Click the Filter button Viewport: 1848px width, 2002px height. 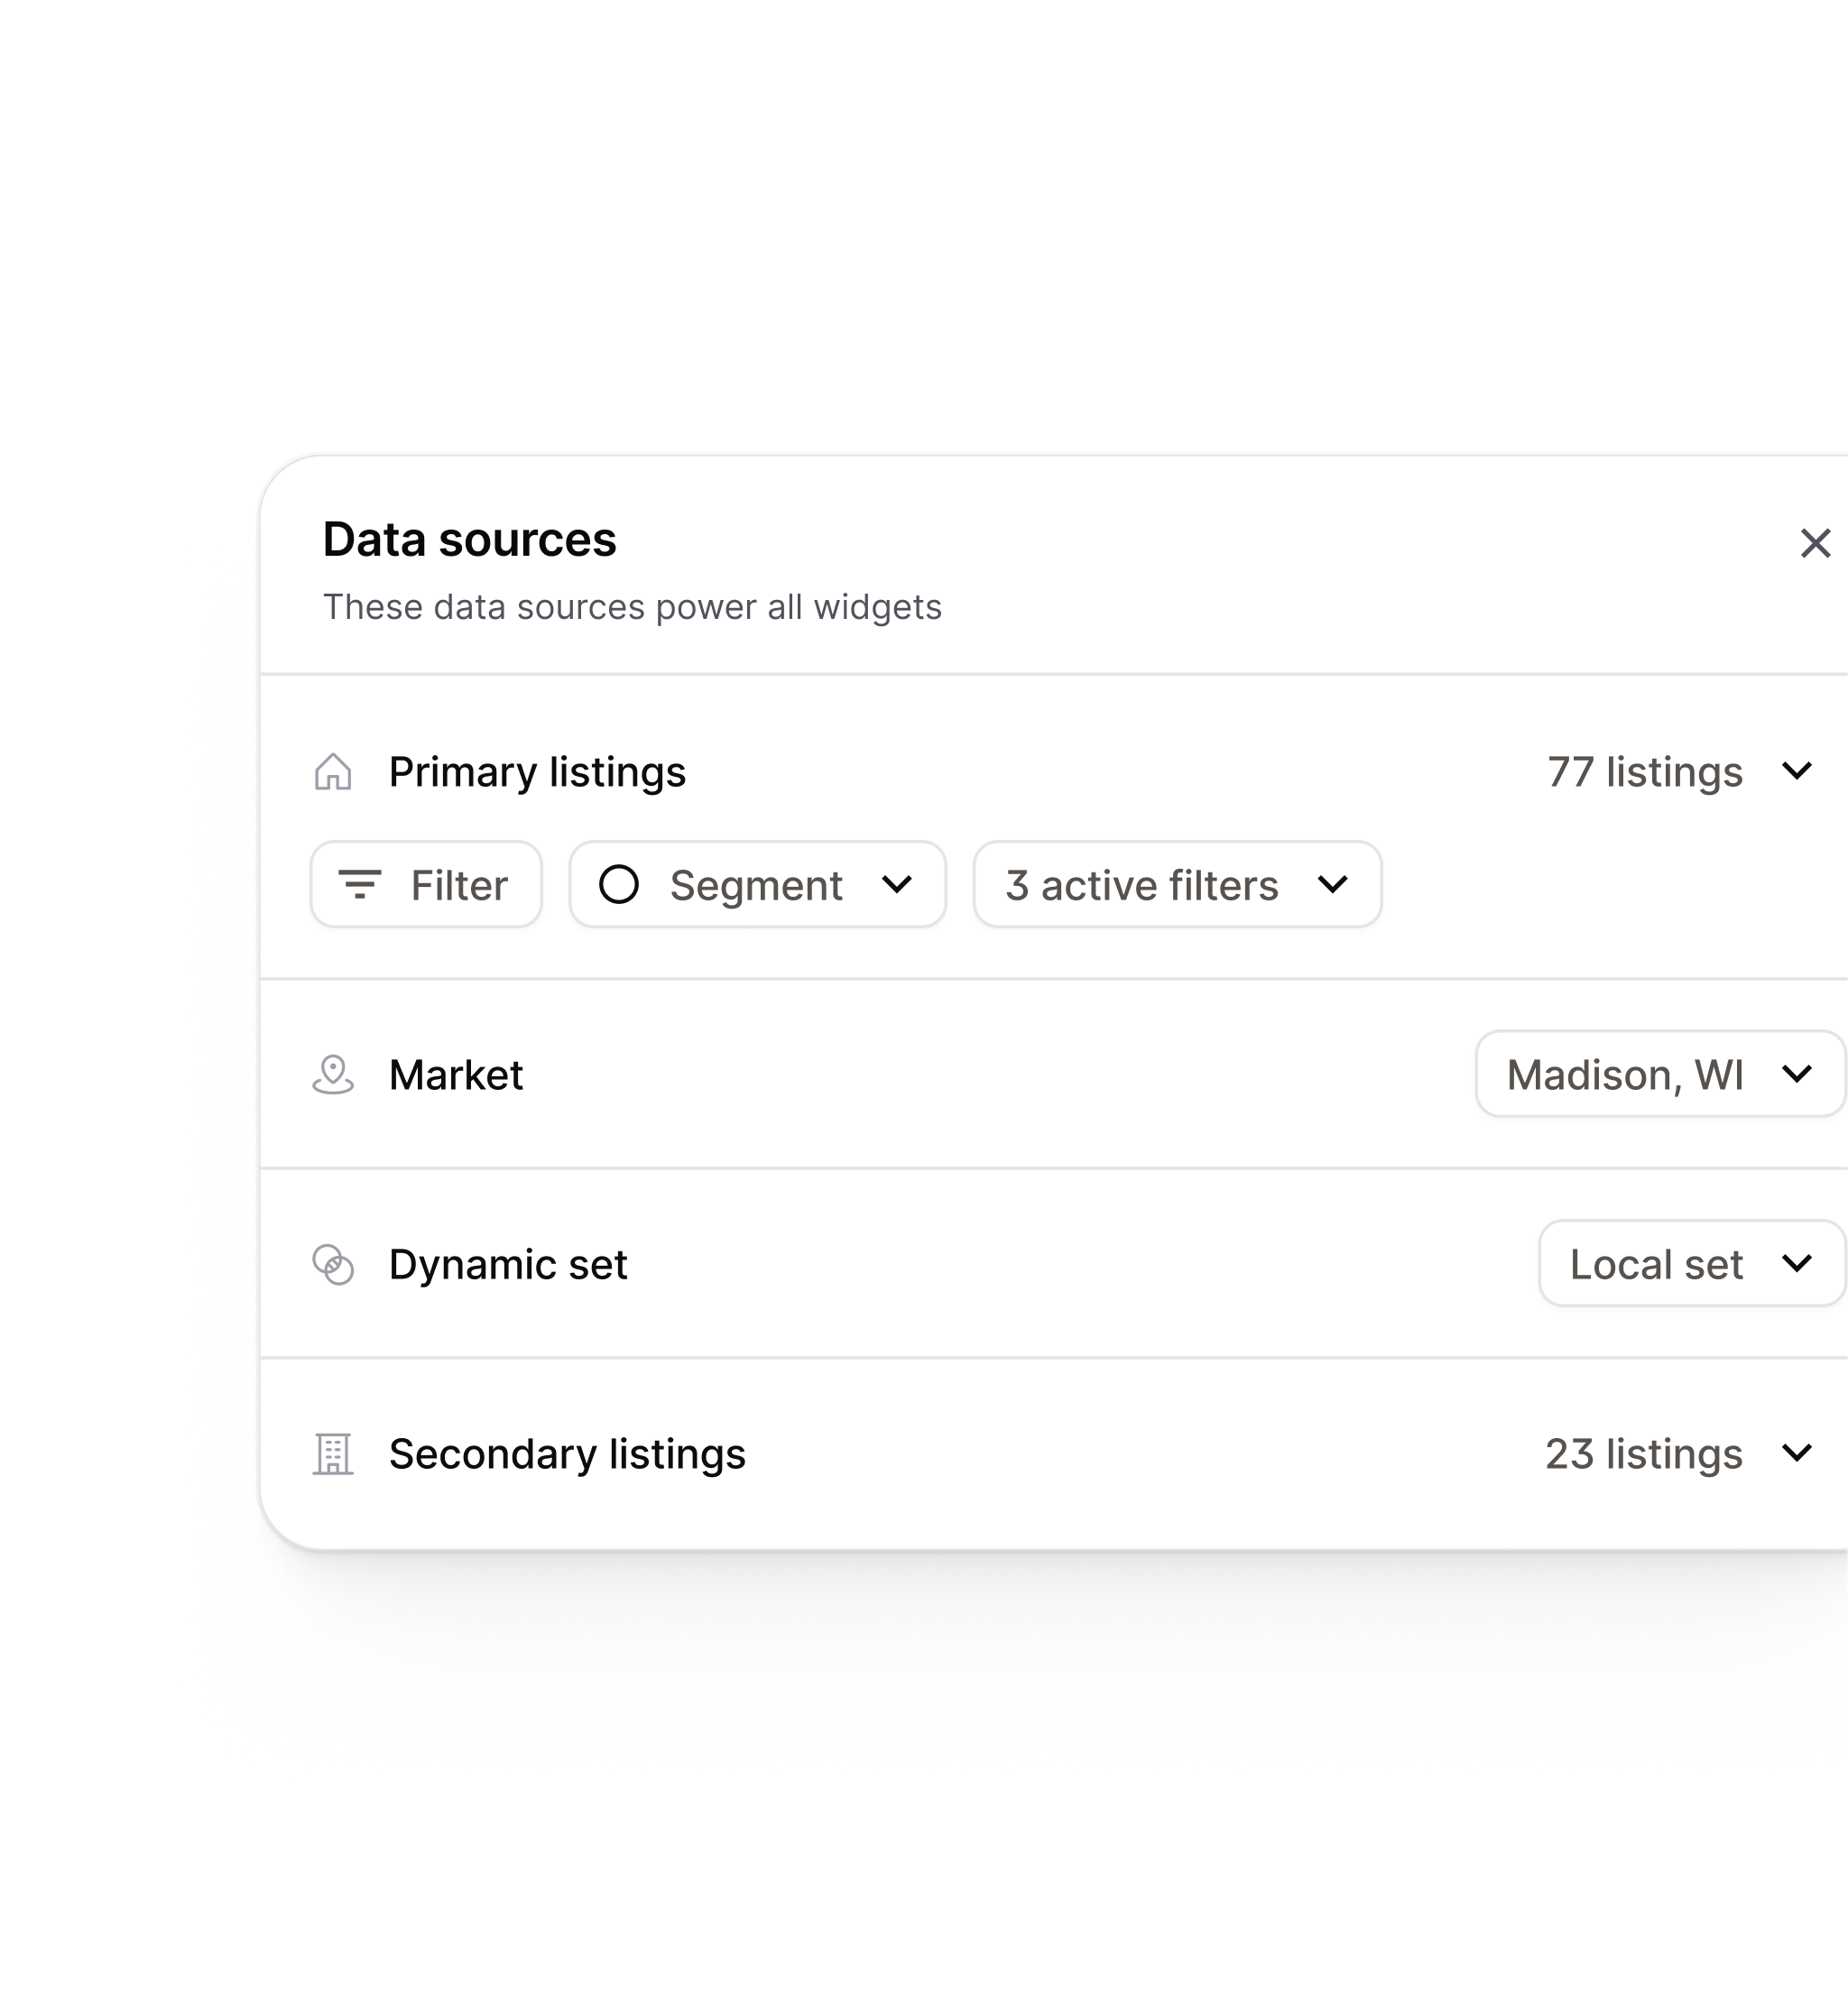click(425, 885)
